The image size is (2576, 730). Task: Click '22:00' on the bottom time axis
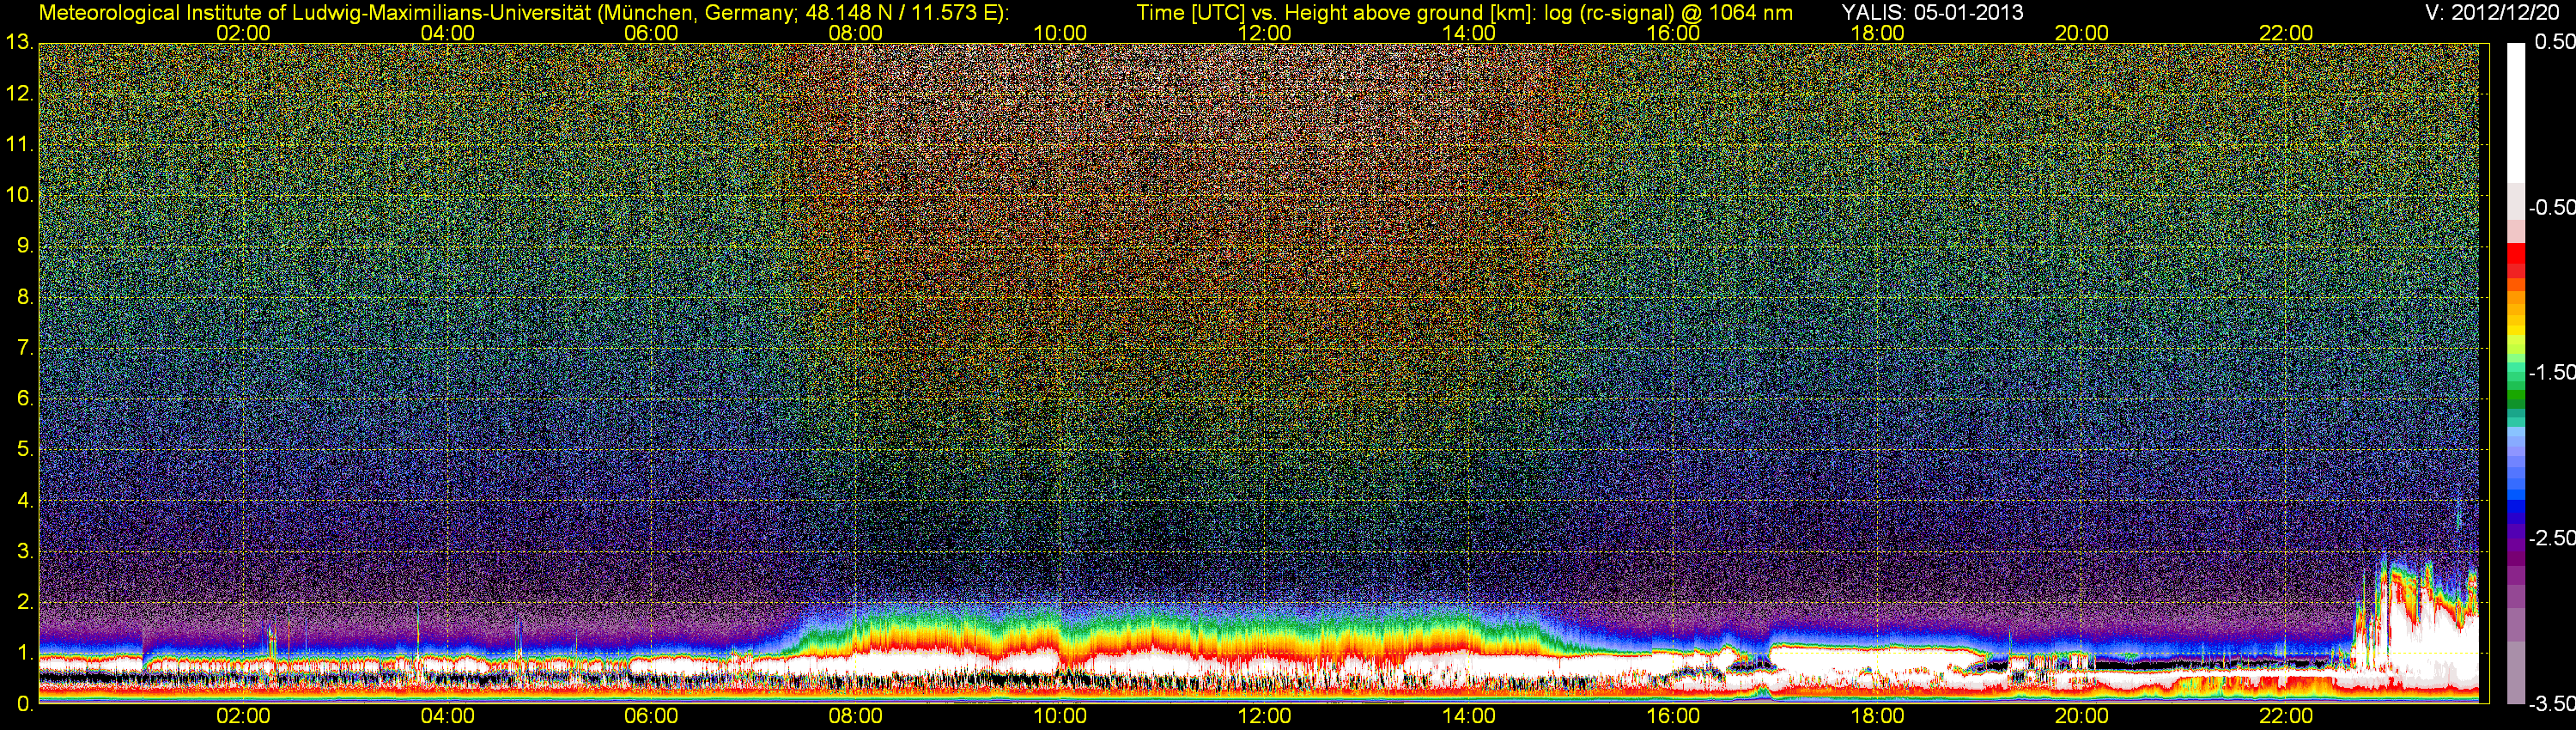point(2286,716)
